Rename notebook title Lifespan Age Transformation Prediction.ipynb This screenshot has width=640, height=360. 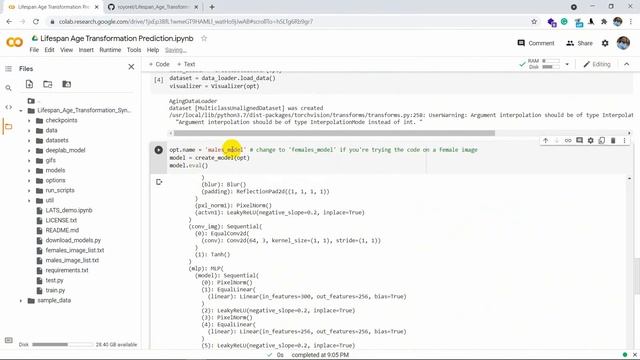(x=117, y=38)
